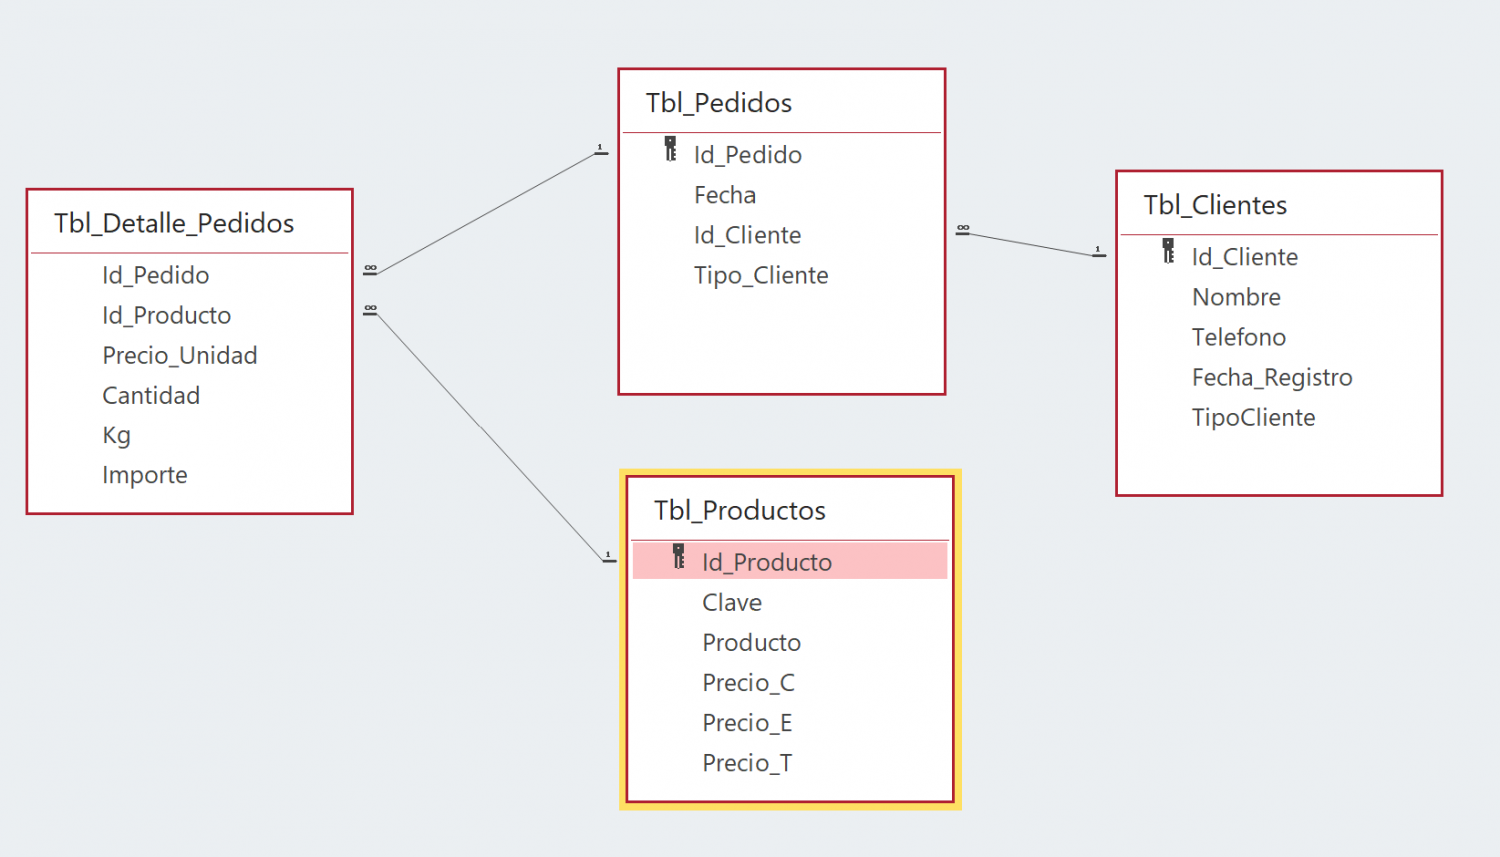
Task: Click the Fecha_Registro field in Tbl_Clientes
Action: pyautogui.click(x=1272, y=378)
